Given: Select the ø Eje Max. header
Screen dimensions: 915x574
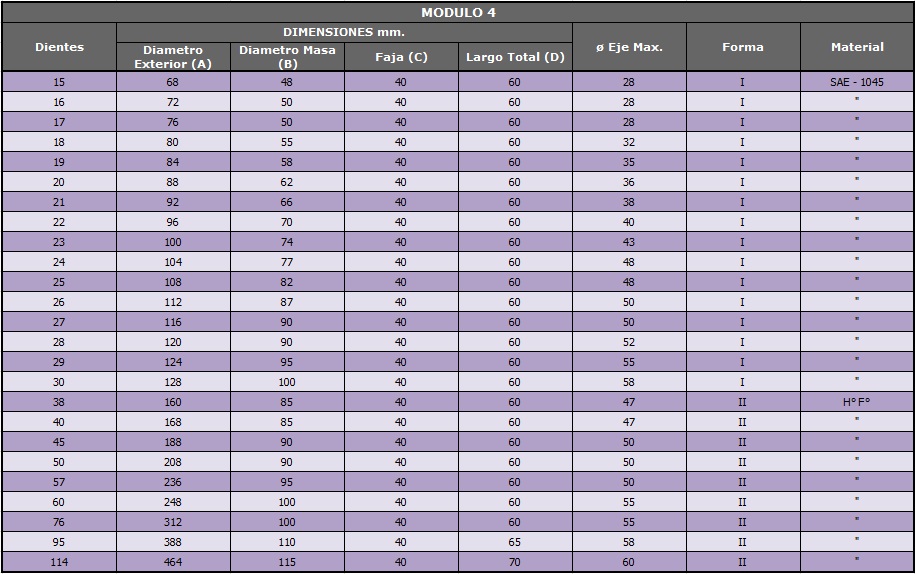Looking at the screenshot, I should point(629,47).
